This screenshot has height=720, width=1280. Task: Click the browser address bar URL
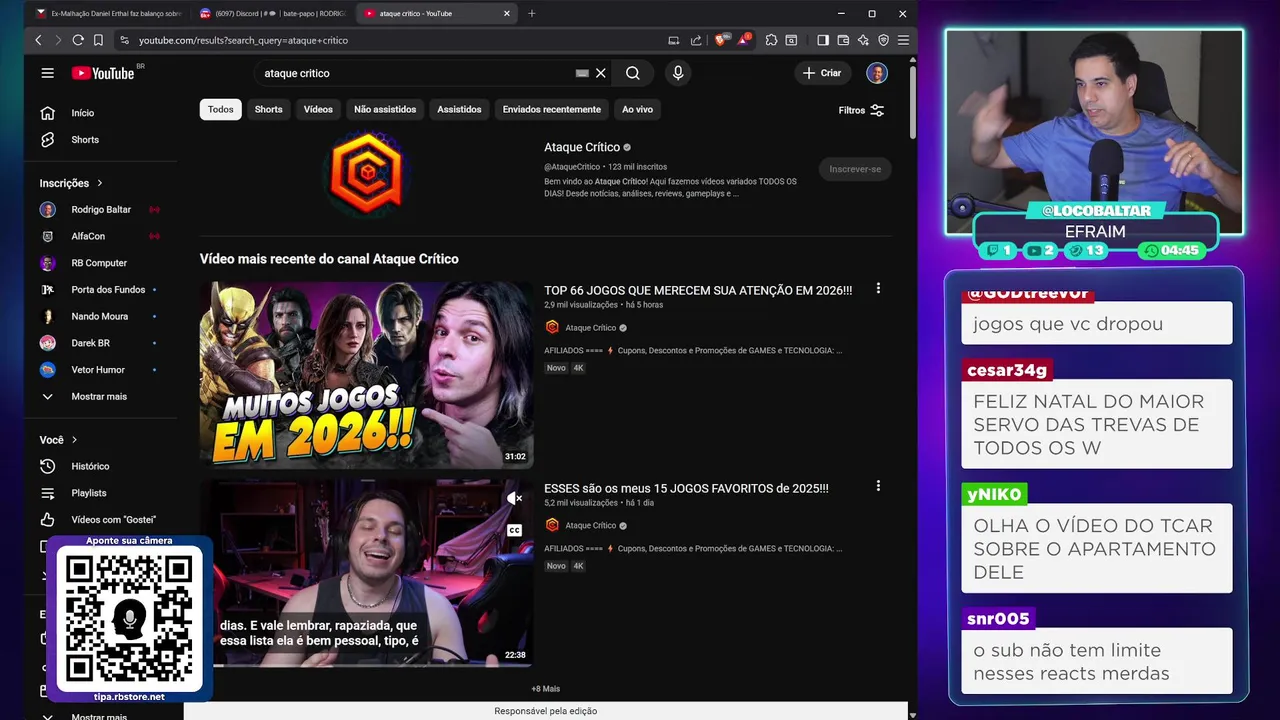click(x=243, y=40)
